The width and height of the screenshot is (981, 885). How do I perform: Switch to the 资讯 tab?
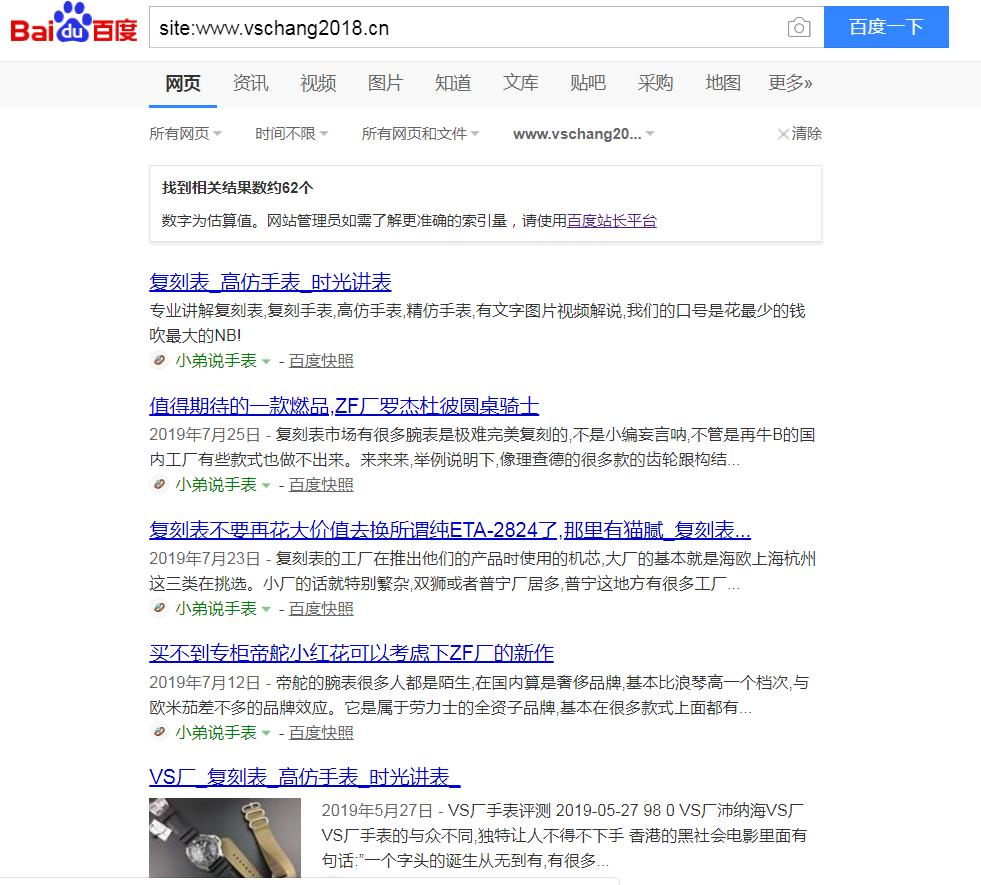pyautogui.click(x=250, y=83)
